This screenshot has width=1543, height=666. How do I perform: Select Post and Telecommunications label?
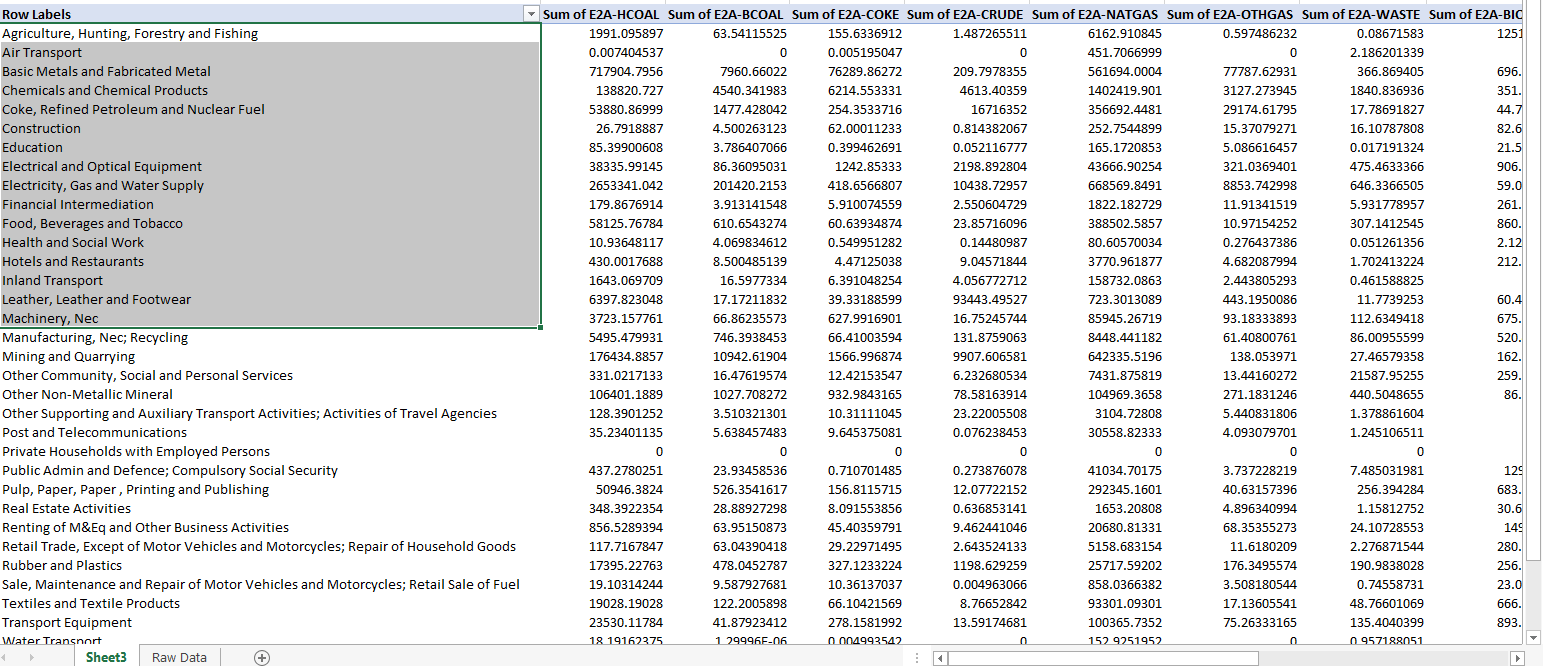click(x=94, y=433)
